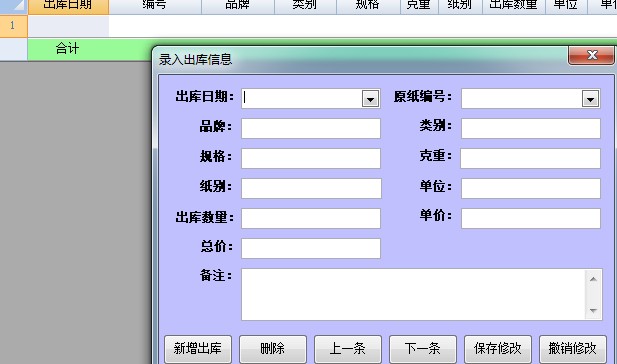
Task: Focus the 克重 text field
Action: click(531, 158)
